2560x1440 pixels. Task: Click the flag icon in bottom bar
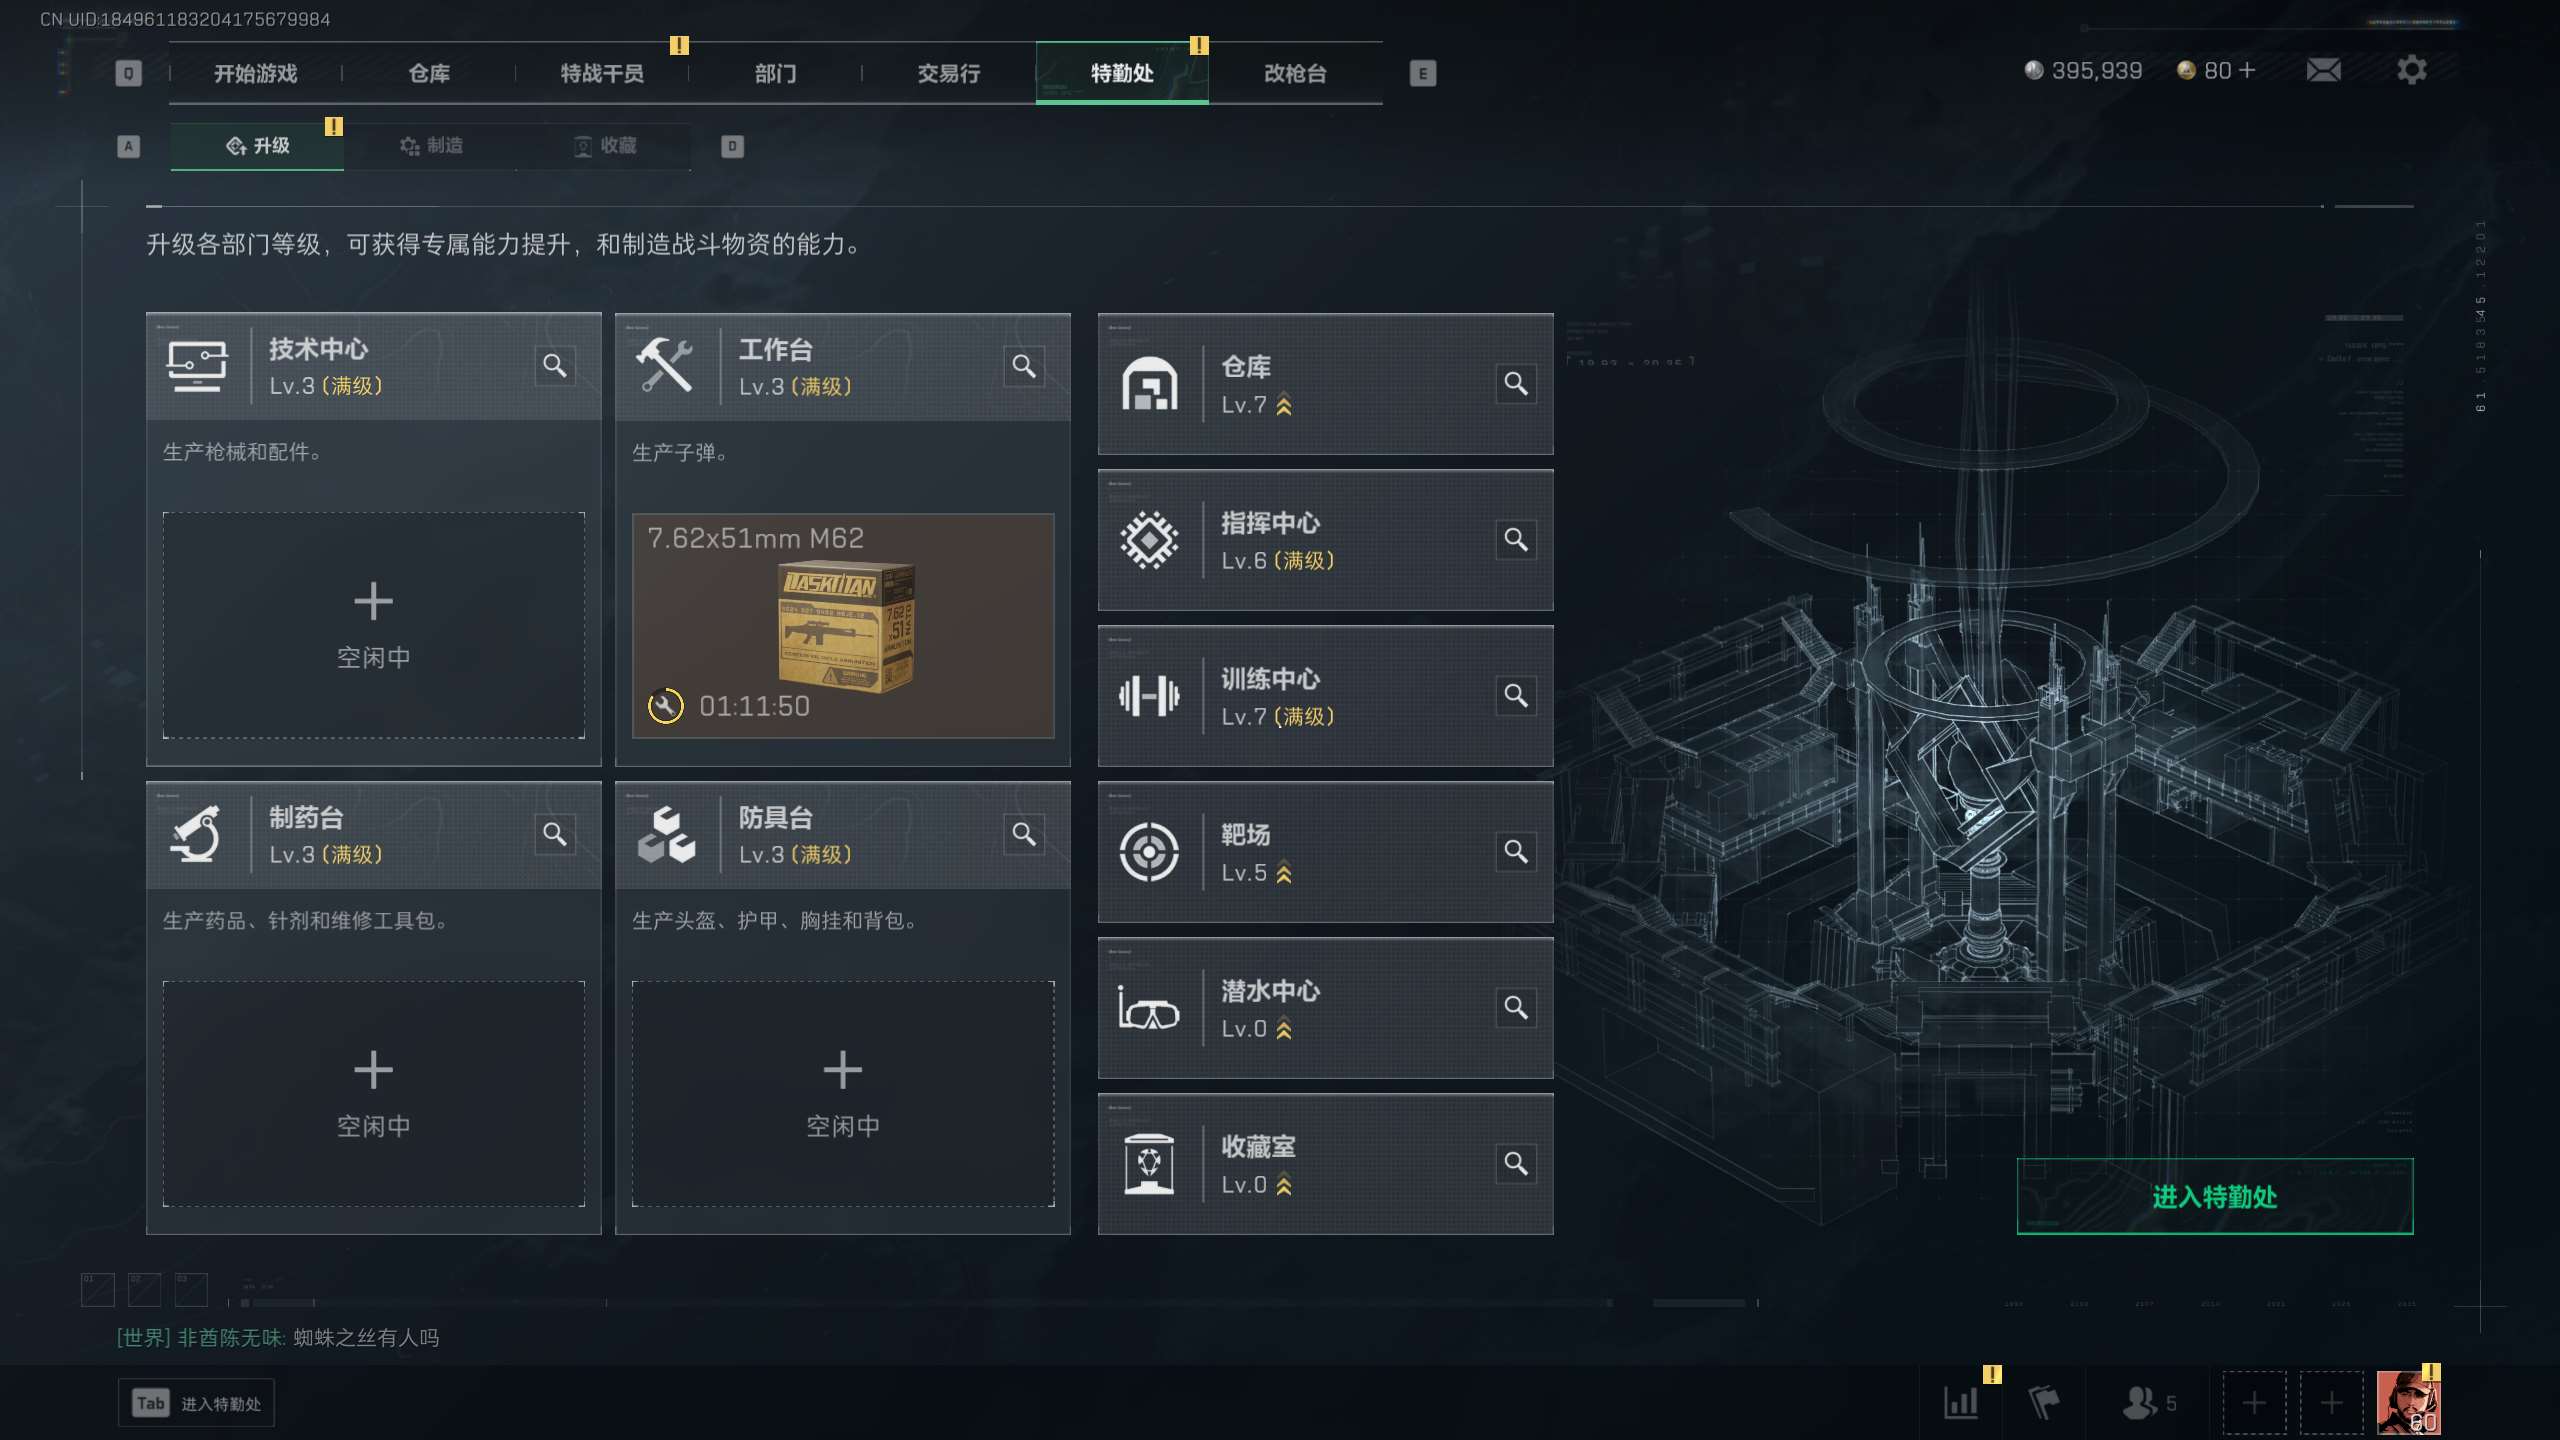[x=2043, y=1403]
